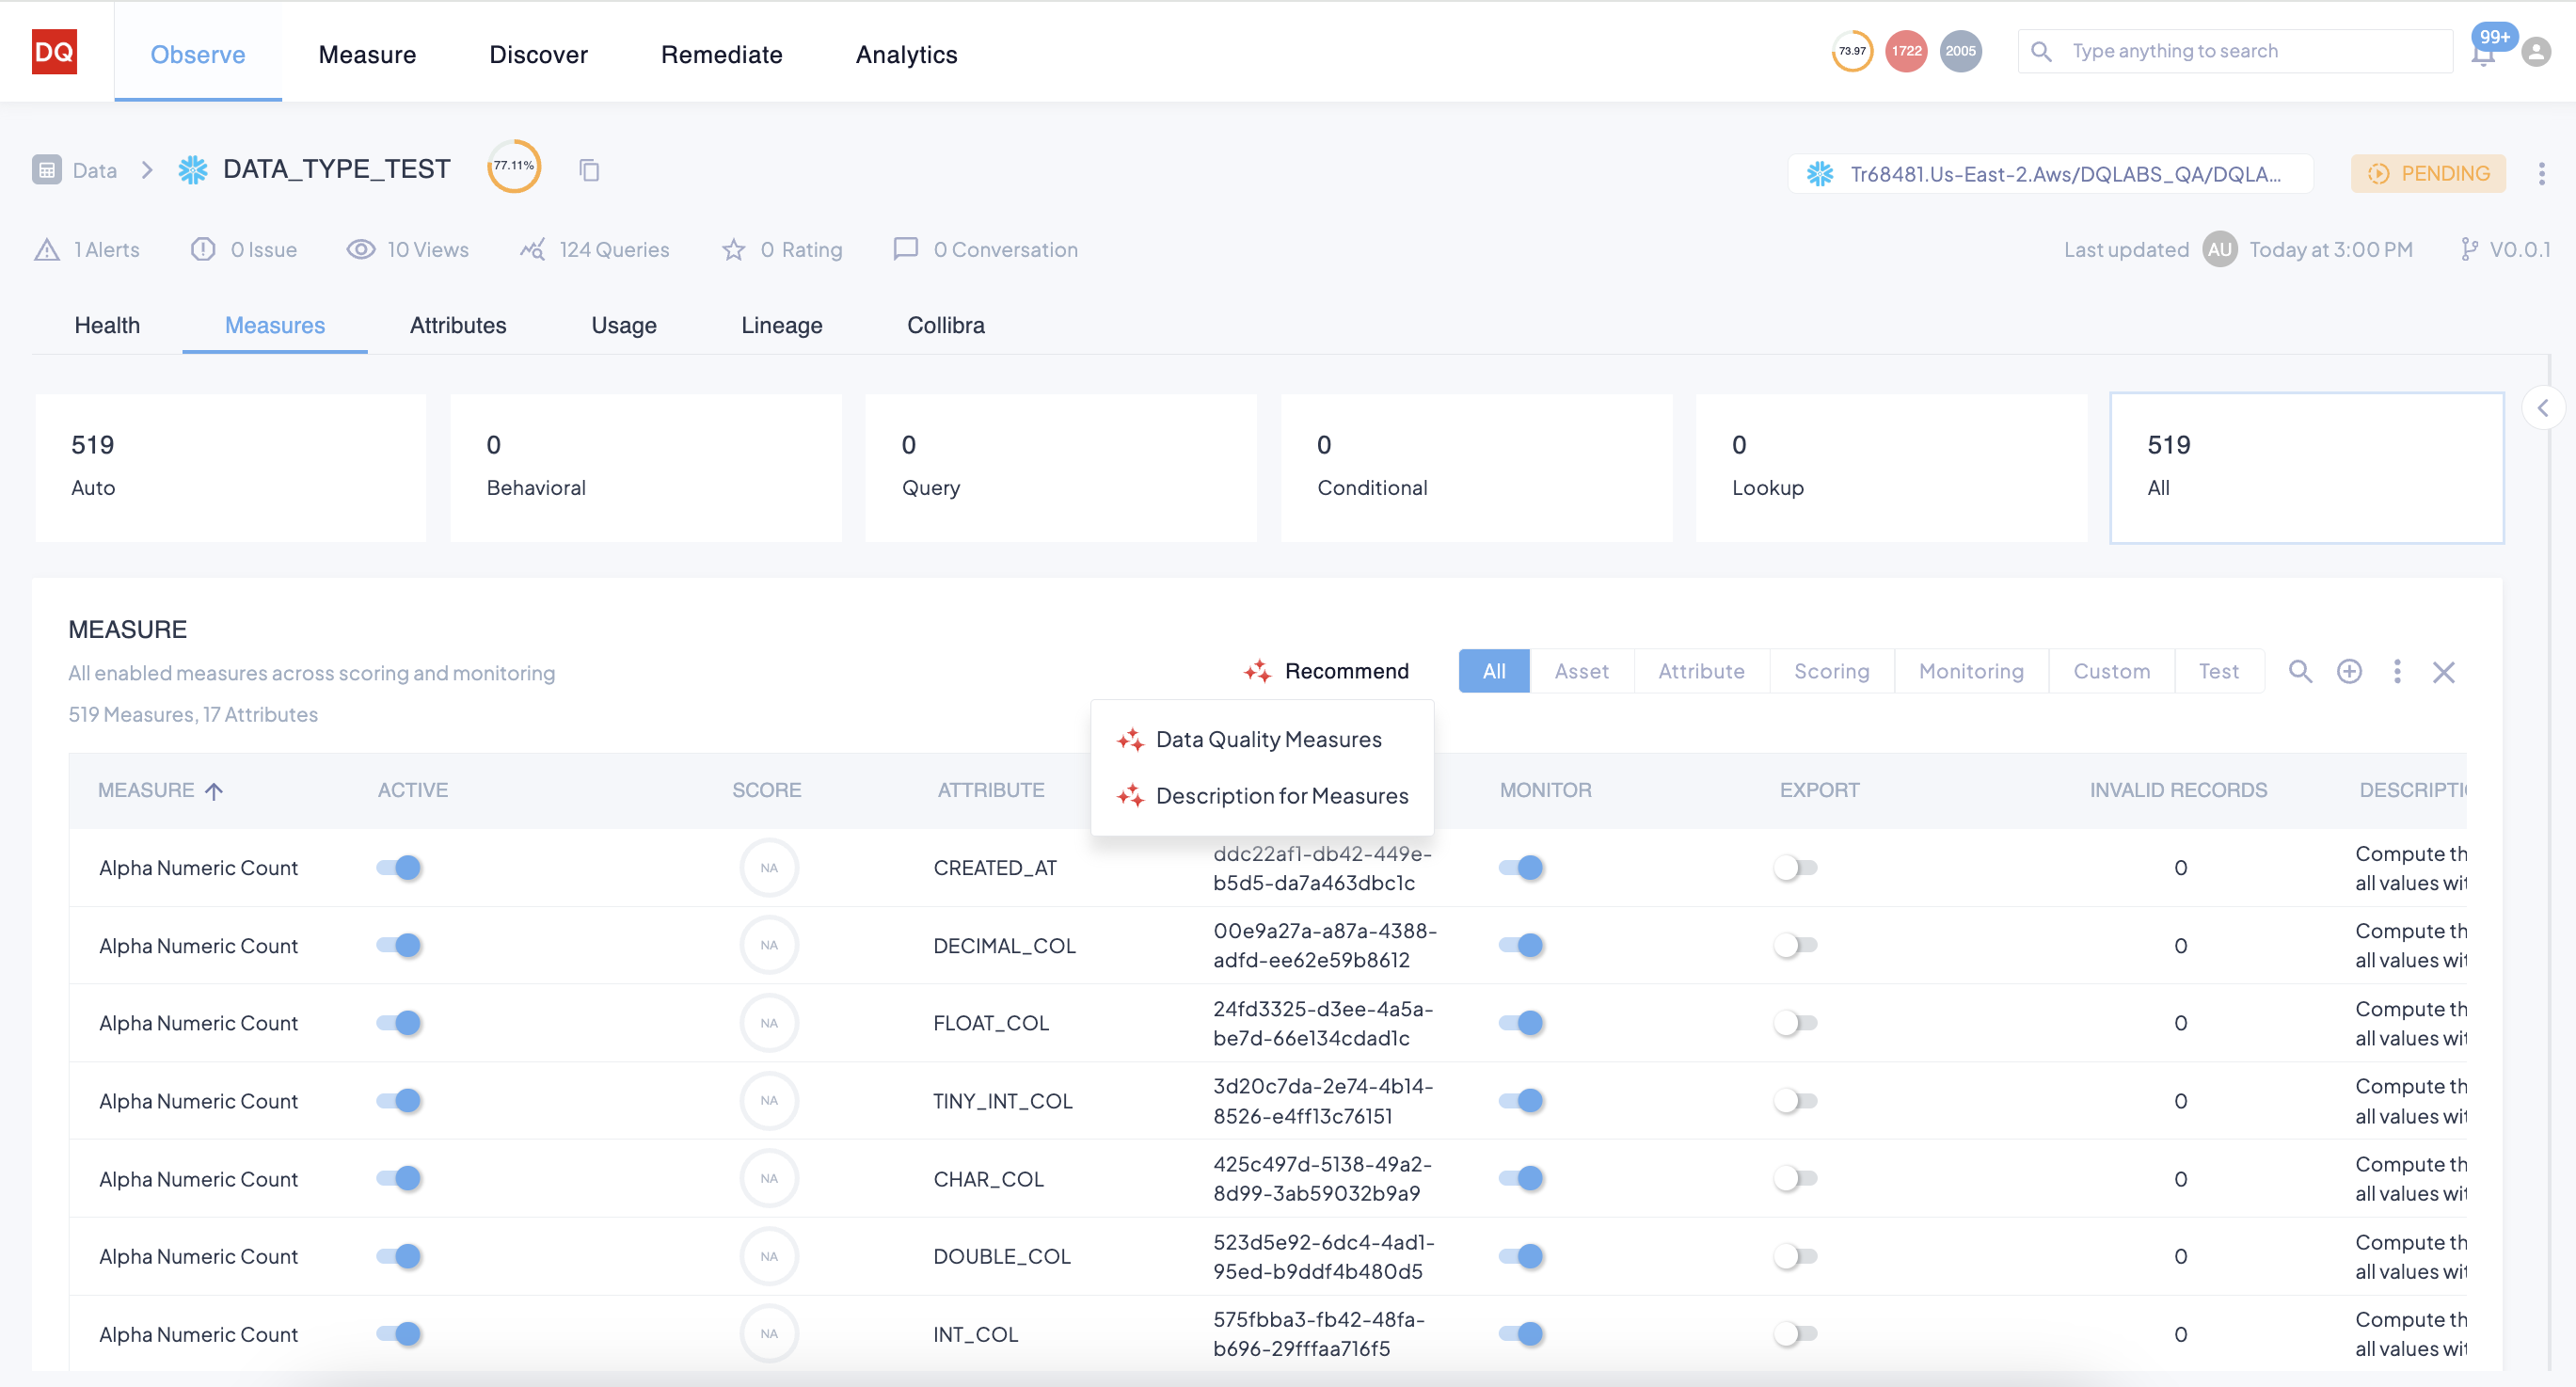The image size is (2576, 1387).
Task: Expand the Data breadcrumb arrow
Action: pos(147,169)
